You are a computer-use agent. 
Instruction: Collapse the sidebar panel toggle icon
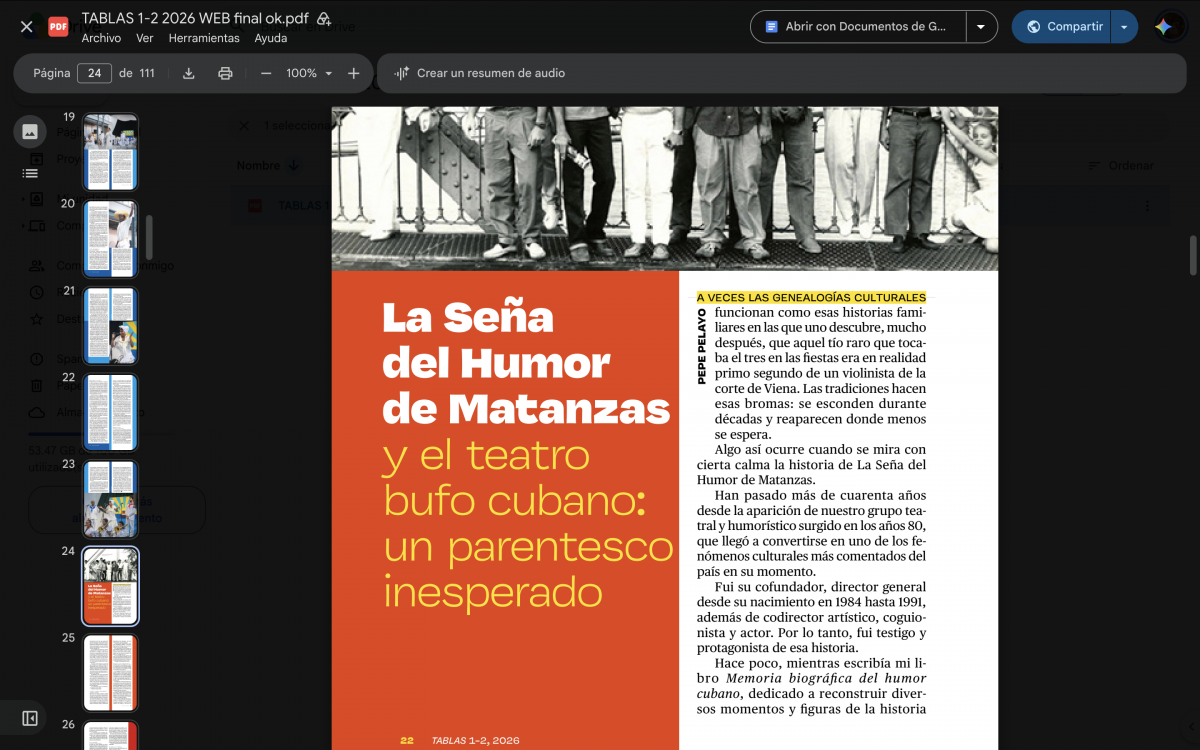(x=30, y=718)
